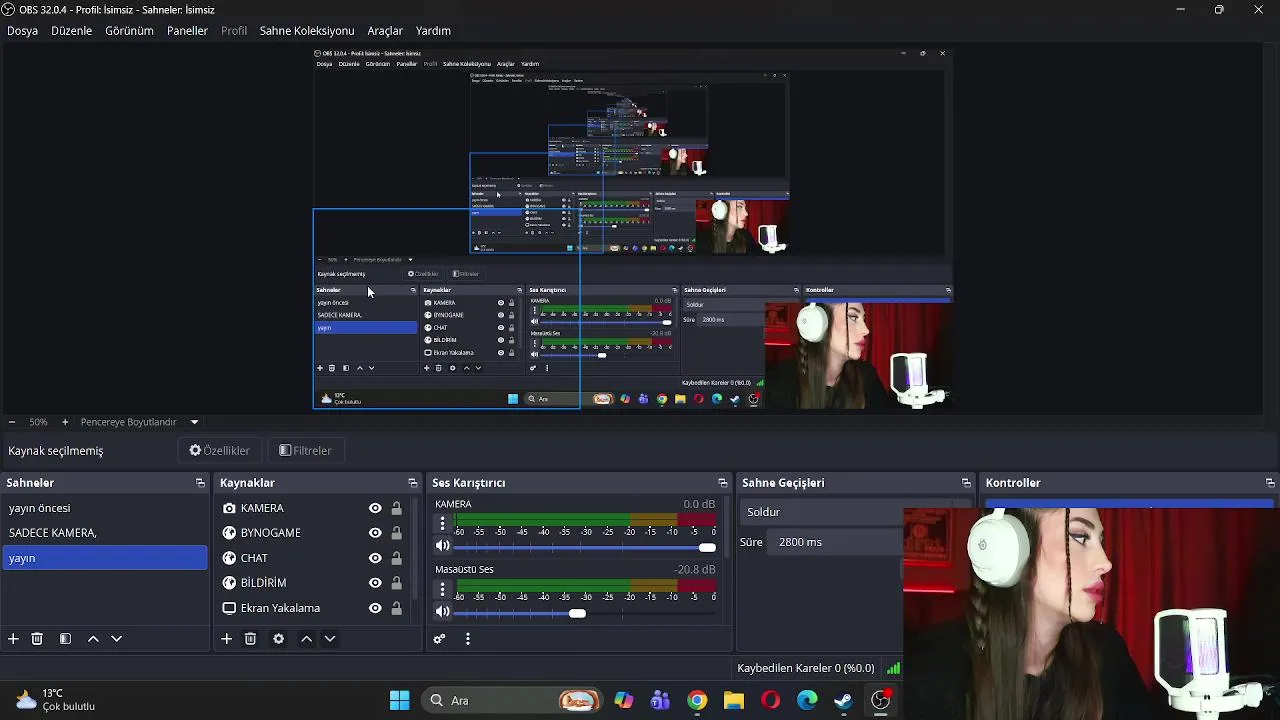Open the Sahne Koleksiyonu menu
1280x720 pixels.
tap(307, 31)
